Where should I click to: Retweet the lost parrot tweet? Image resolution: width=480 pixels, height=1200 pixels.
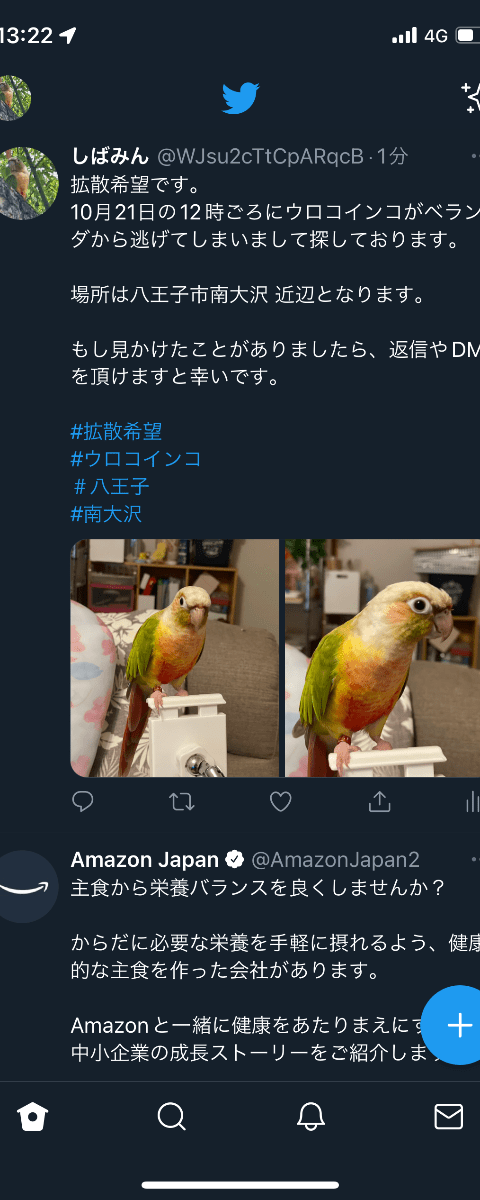click(x=182, y=801)
